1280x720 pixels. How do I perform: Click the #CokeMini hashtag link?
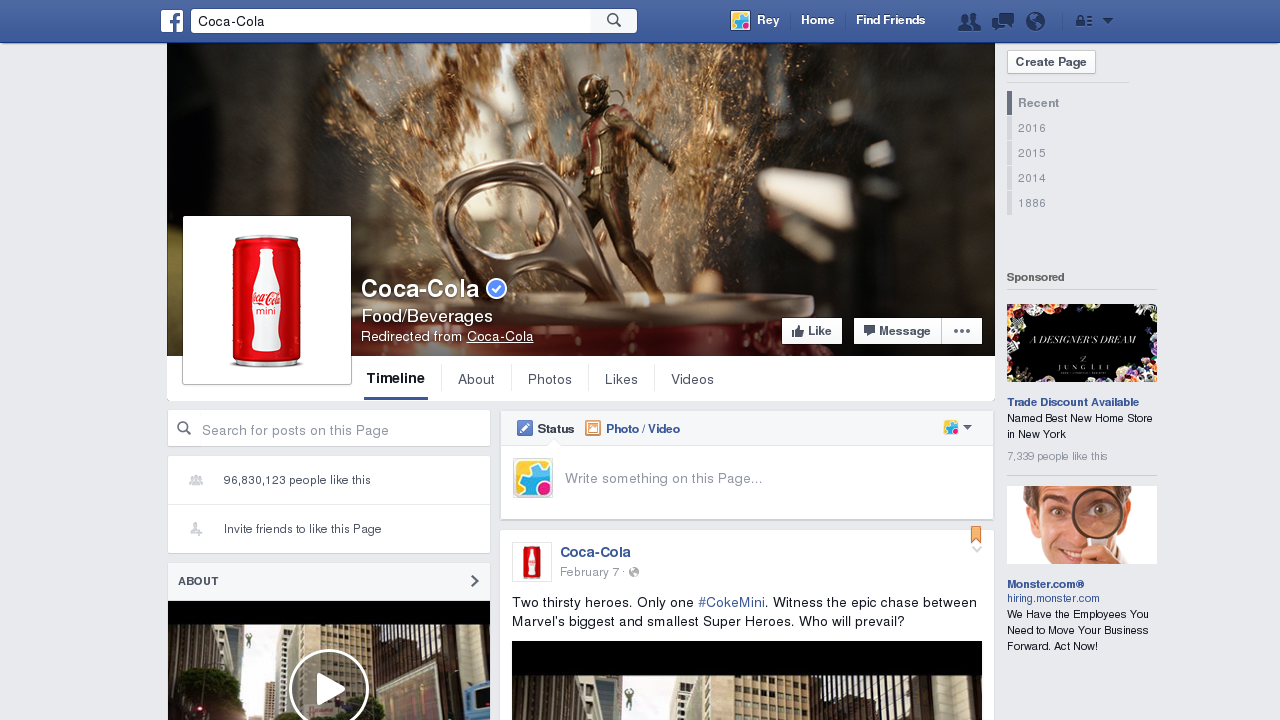[x=732, y=602]
